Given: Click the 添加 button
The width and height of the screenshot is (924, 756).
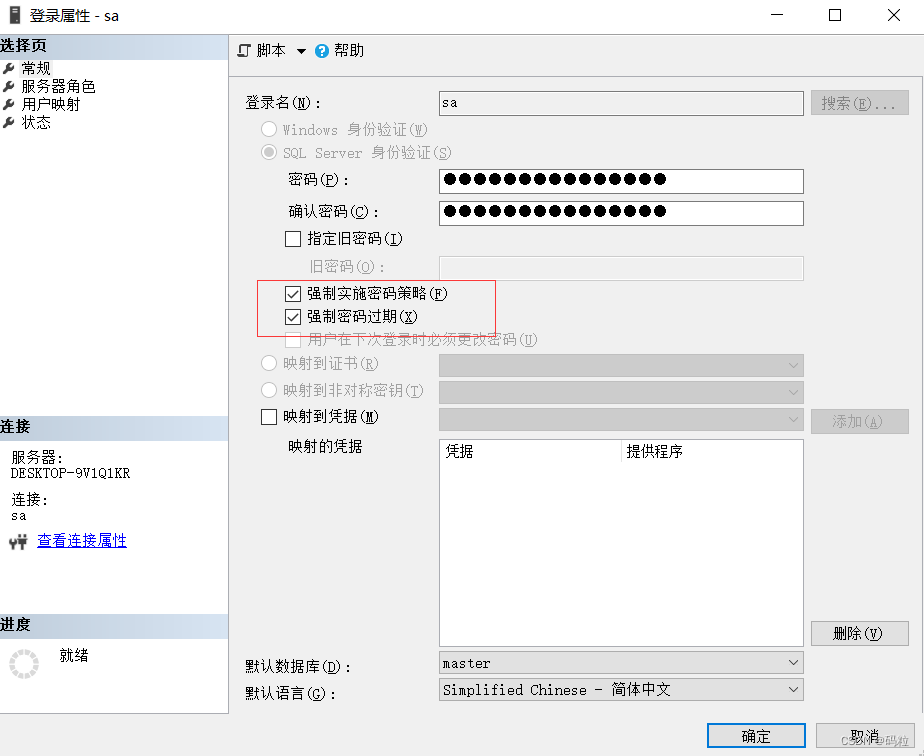Looking at the screenshot, I should 859,421.
